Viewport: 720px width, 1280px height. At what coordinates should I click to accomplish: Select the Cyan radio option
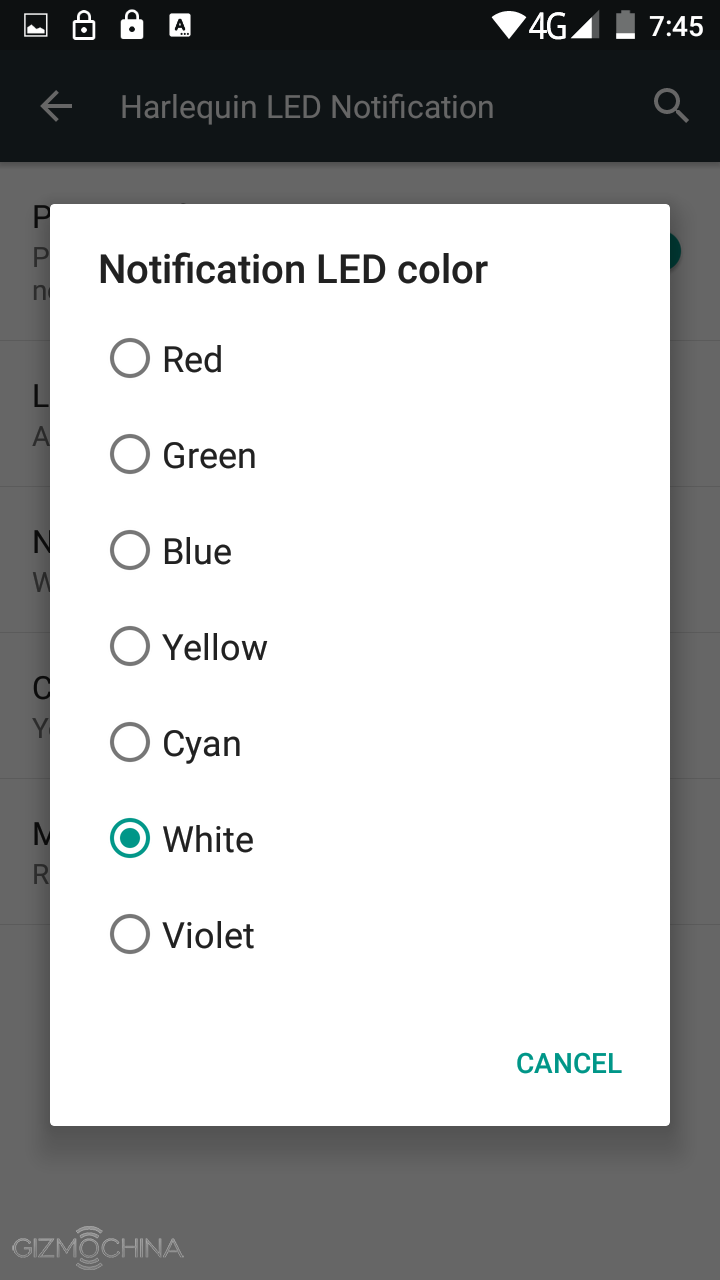click(x=130, y=743)
